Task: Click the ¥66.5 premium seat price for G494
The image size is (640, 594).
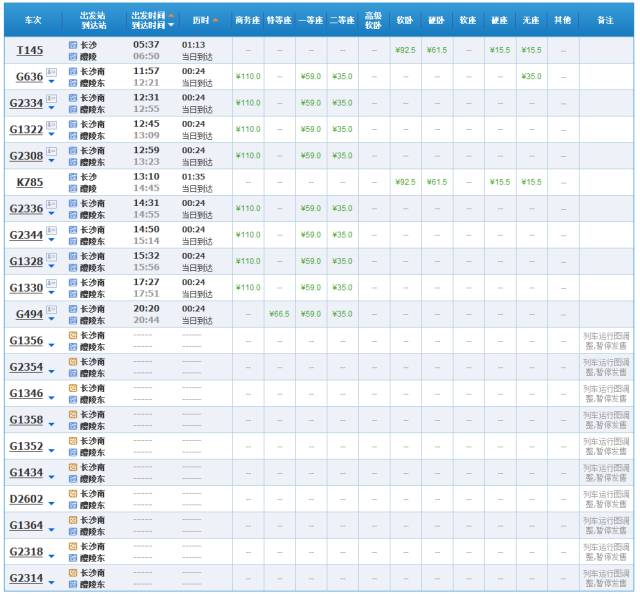Action: (279, 314)
